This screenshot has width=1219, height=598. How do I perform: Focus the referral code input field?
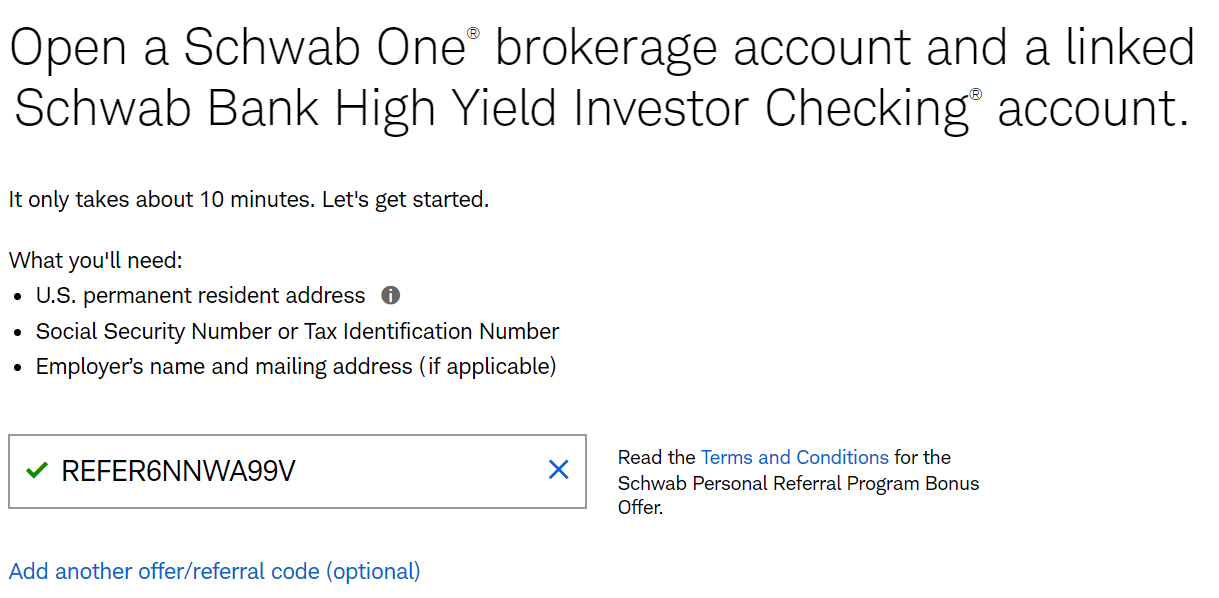420,471
